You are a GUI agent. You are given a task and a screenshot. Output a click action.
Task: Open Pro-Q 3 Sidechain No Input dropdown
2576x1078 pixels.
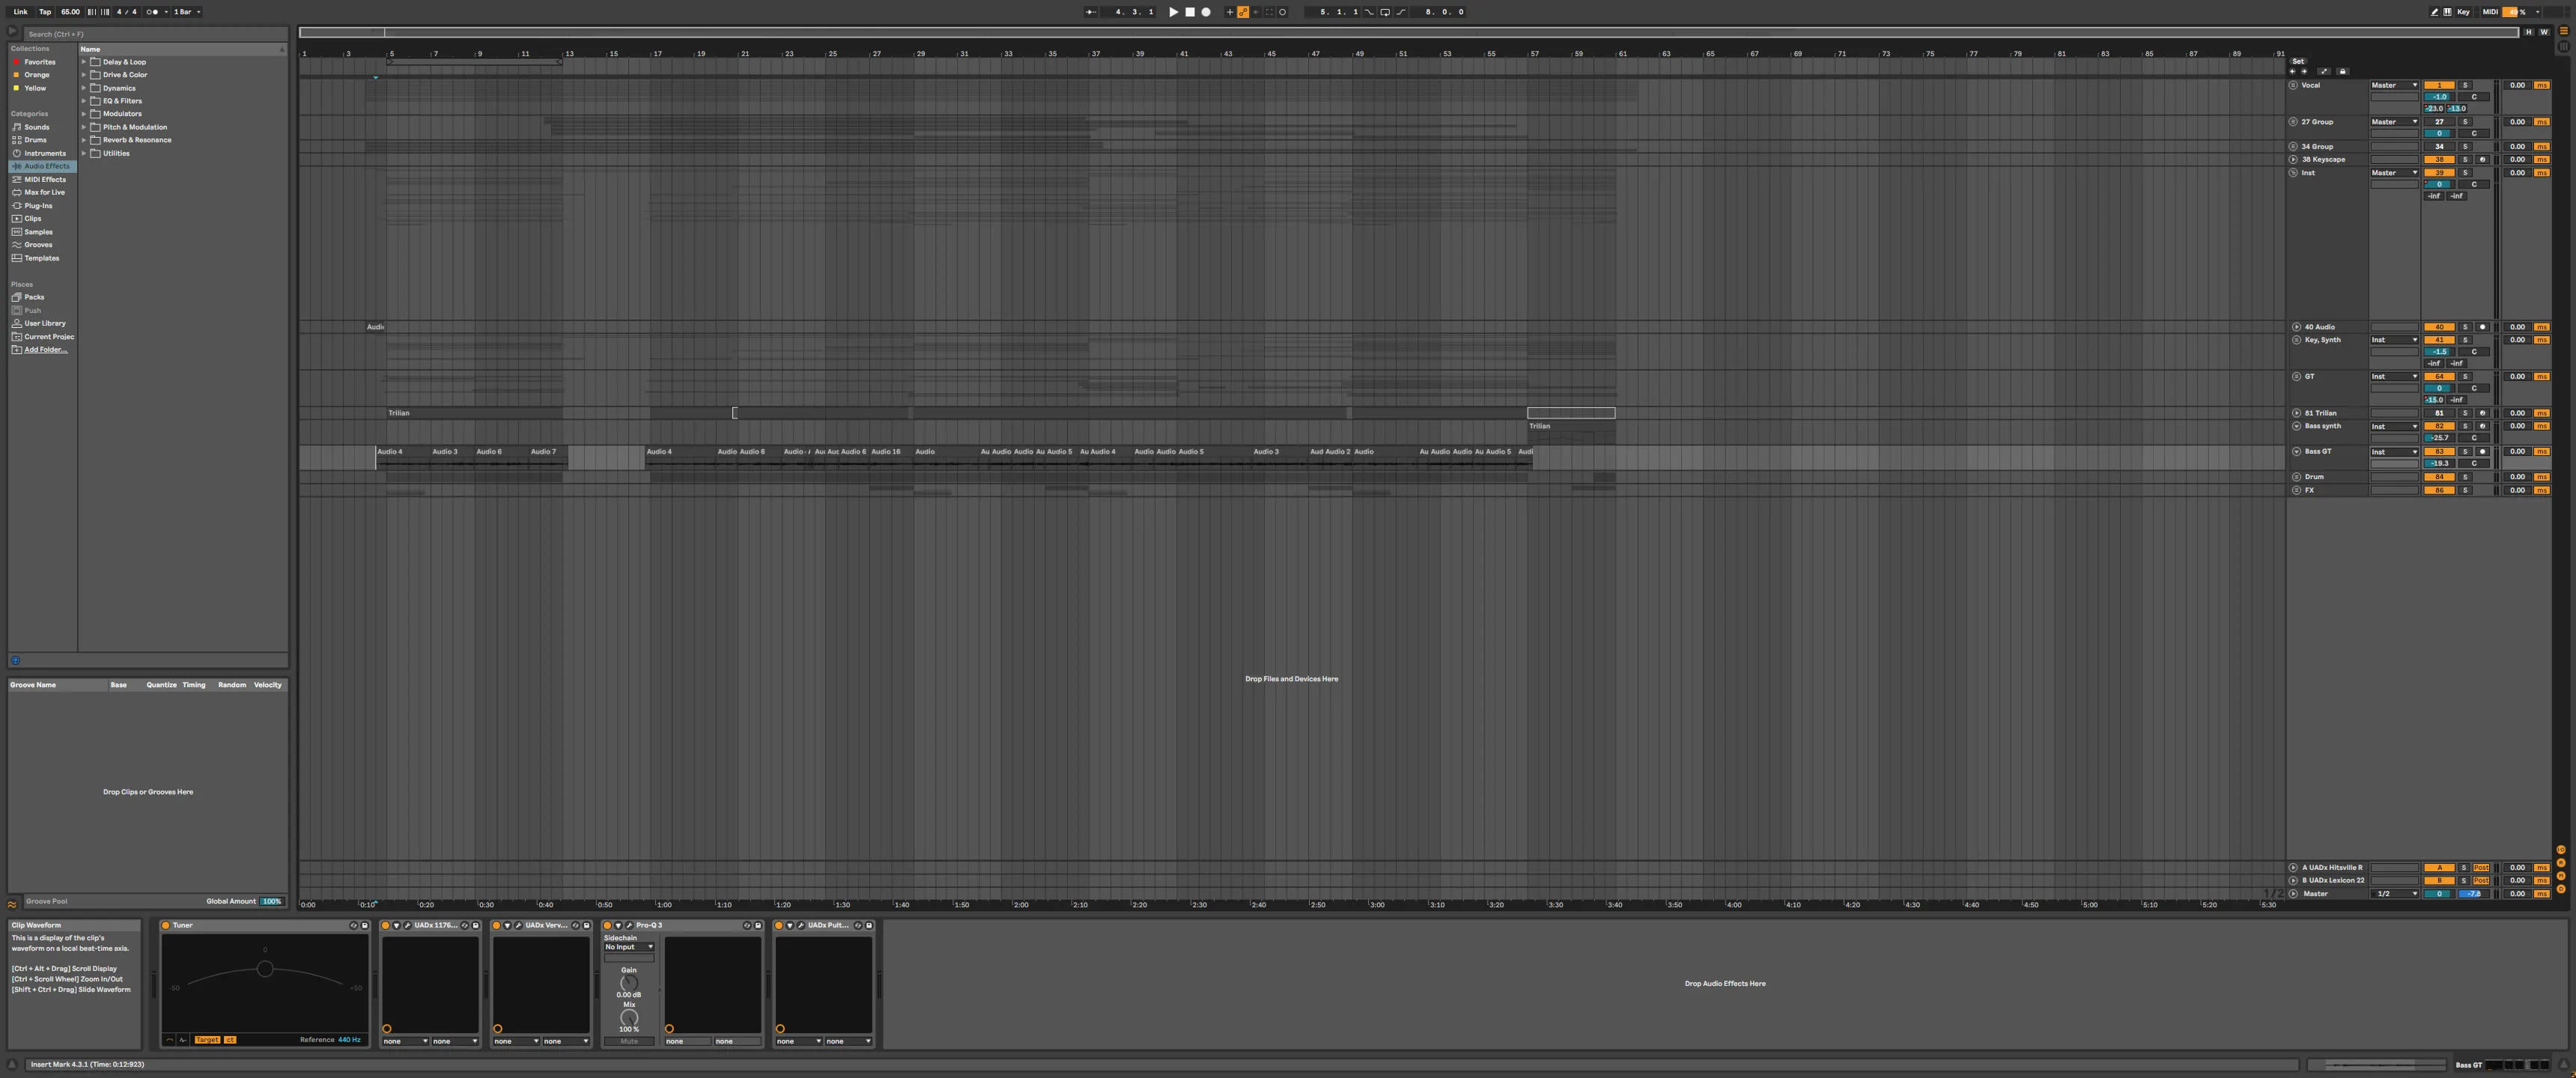tap(629, 947)
